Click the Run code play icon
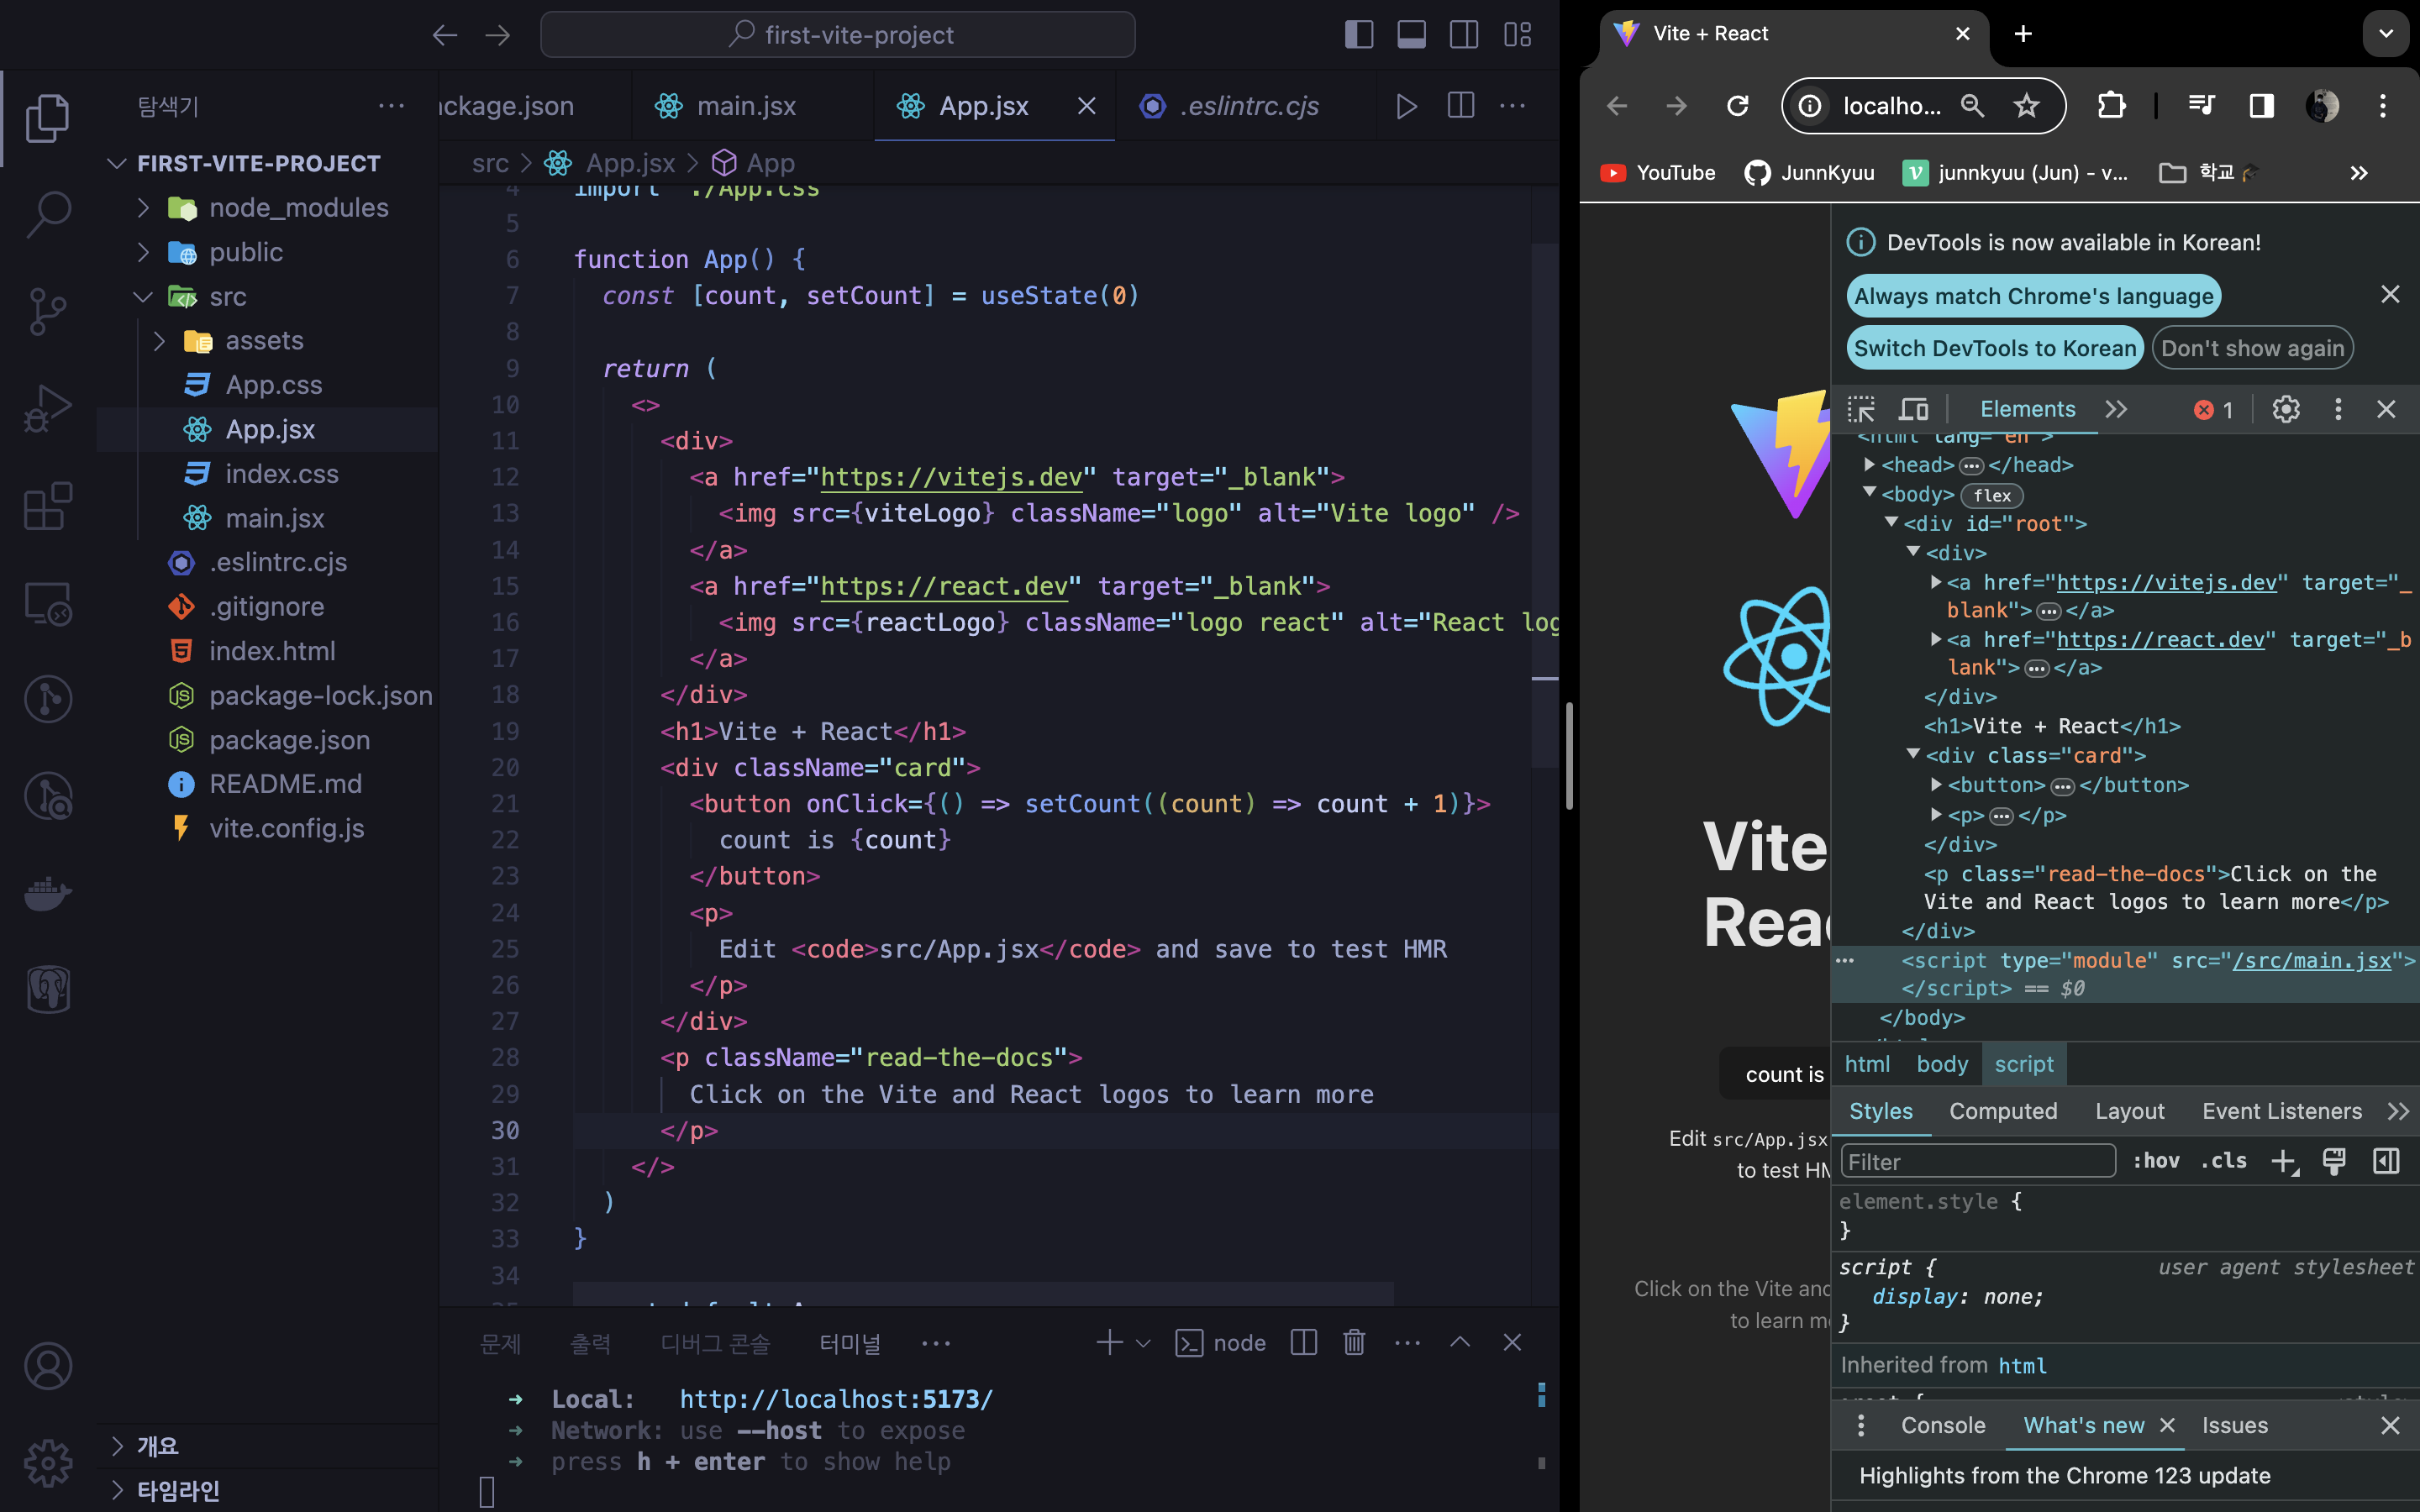The image size is (2420, 1512). click(1406, 106)
